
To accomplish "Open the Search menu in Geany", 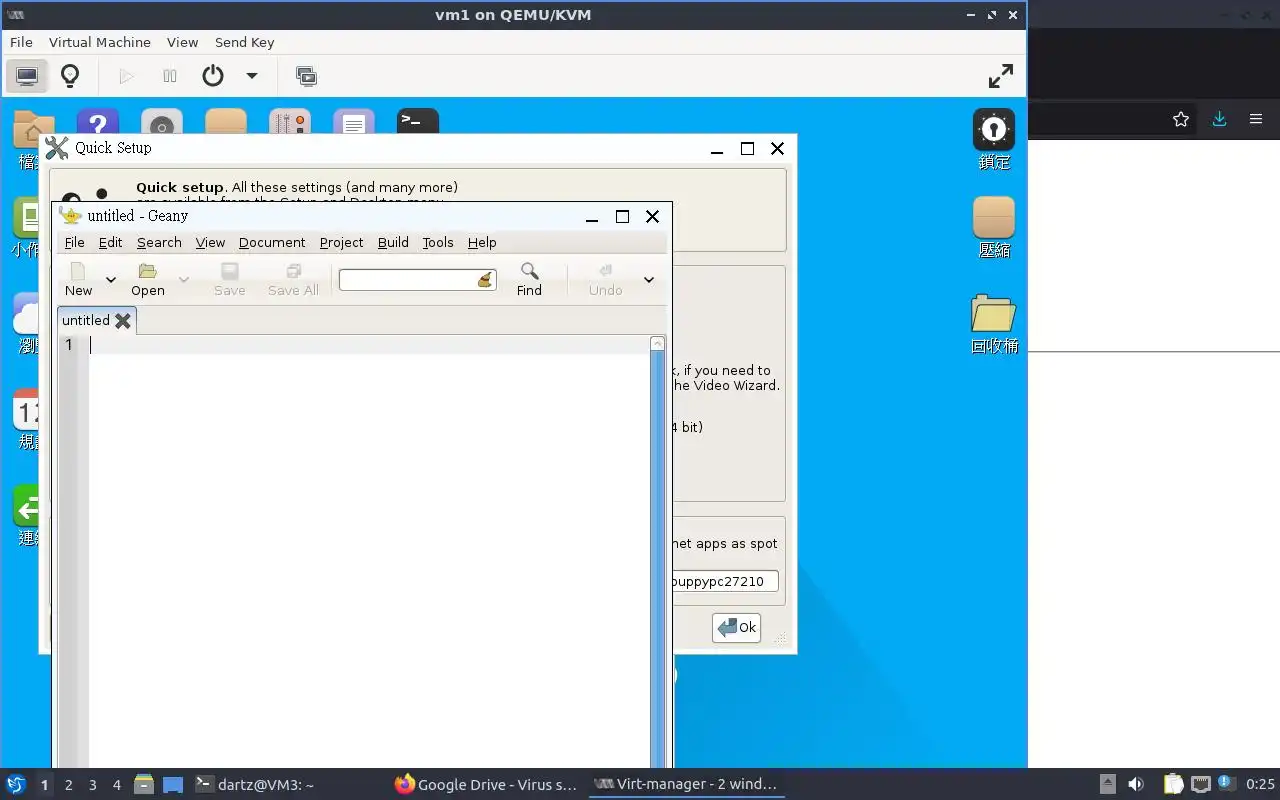I will [159, 242].
